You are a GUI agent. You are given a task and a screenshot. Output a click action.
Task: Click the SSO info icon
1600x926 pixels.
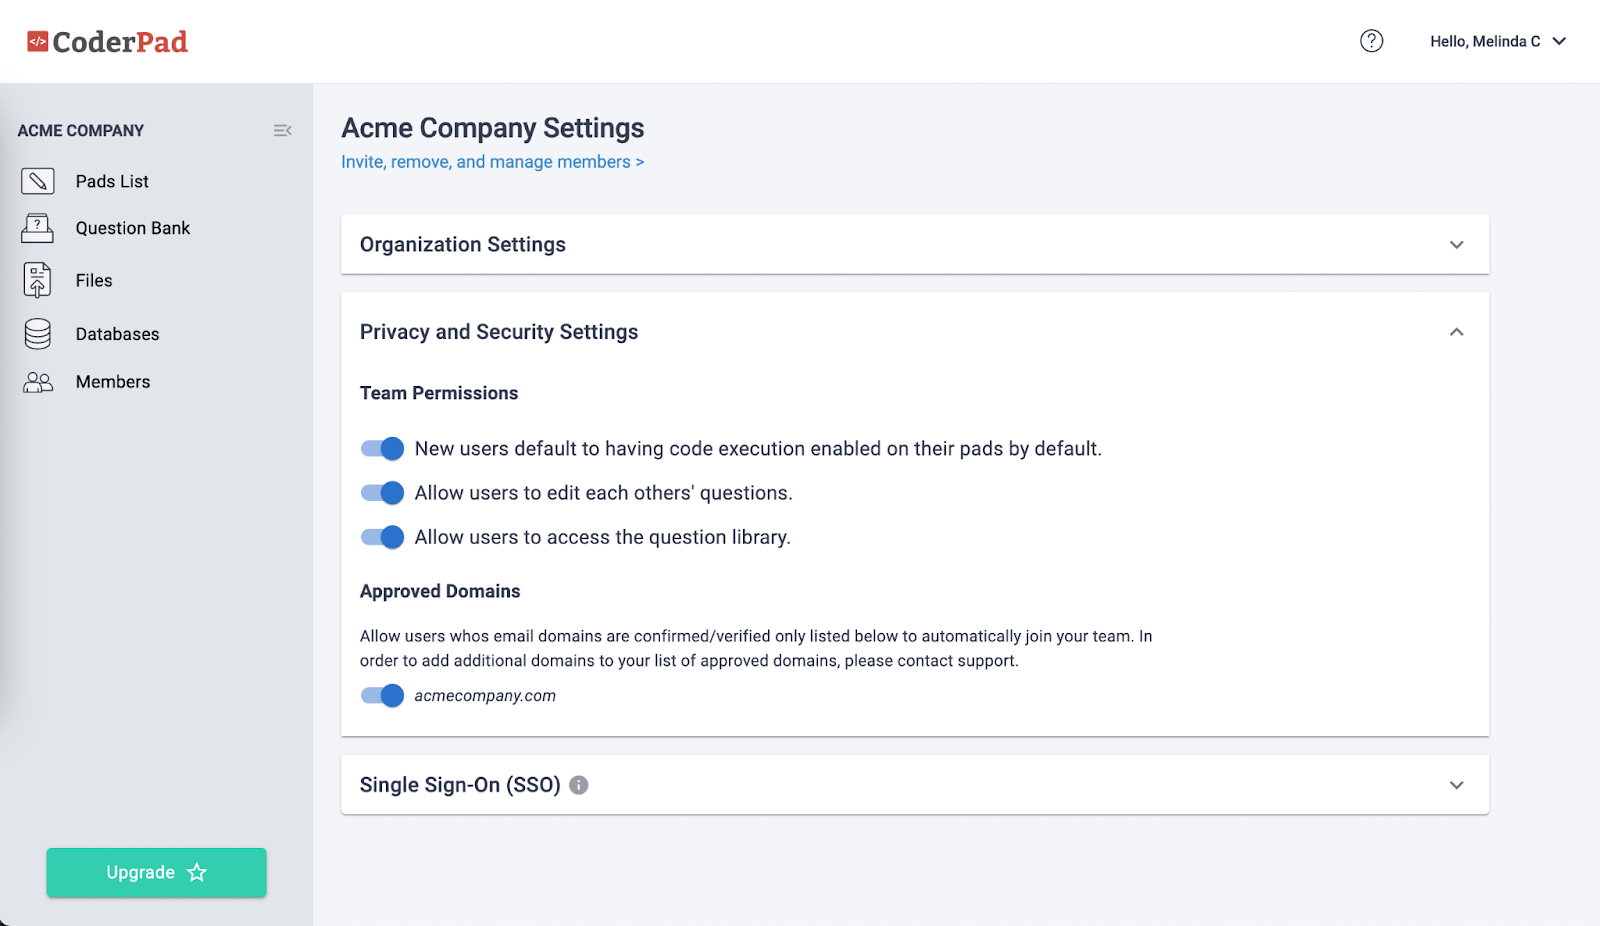pyautogui.click(x=579, y=785)
